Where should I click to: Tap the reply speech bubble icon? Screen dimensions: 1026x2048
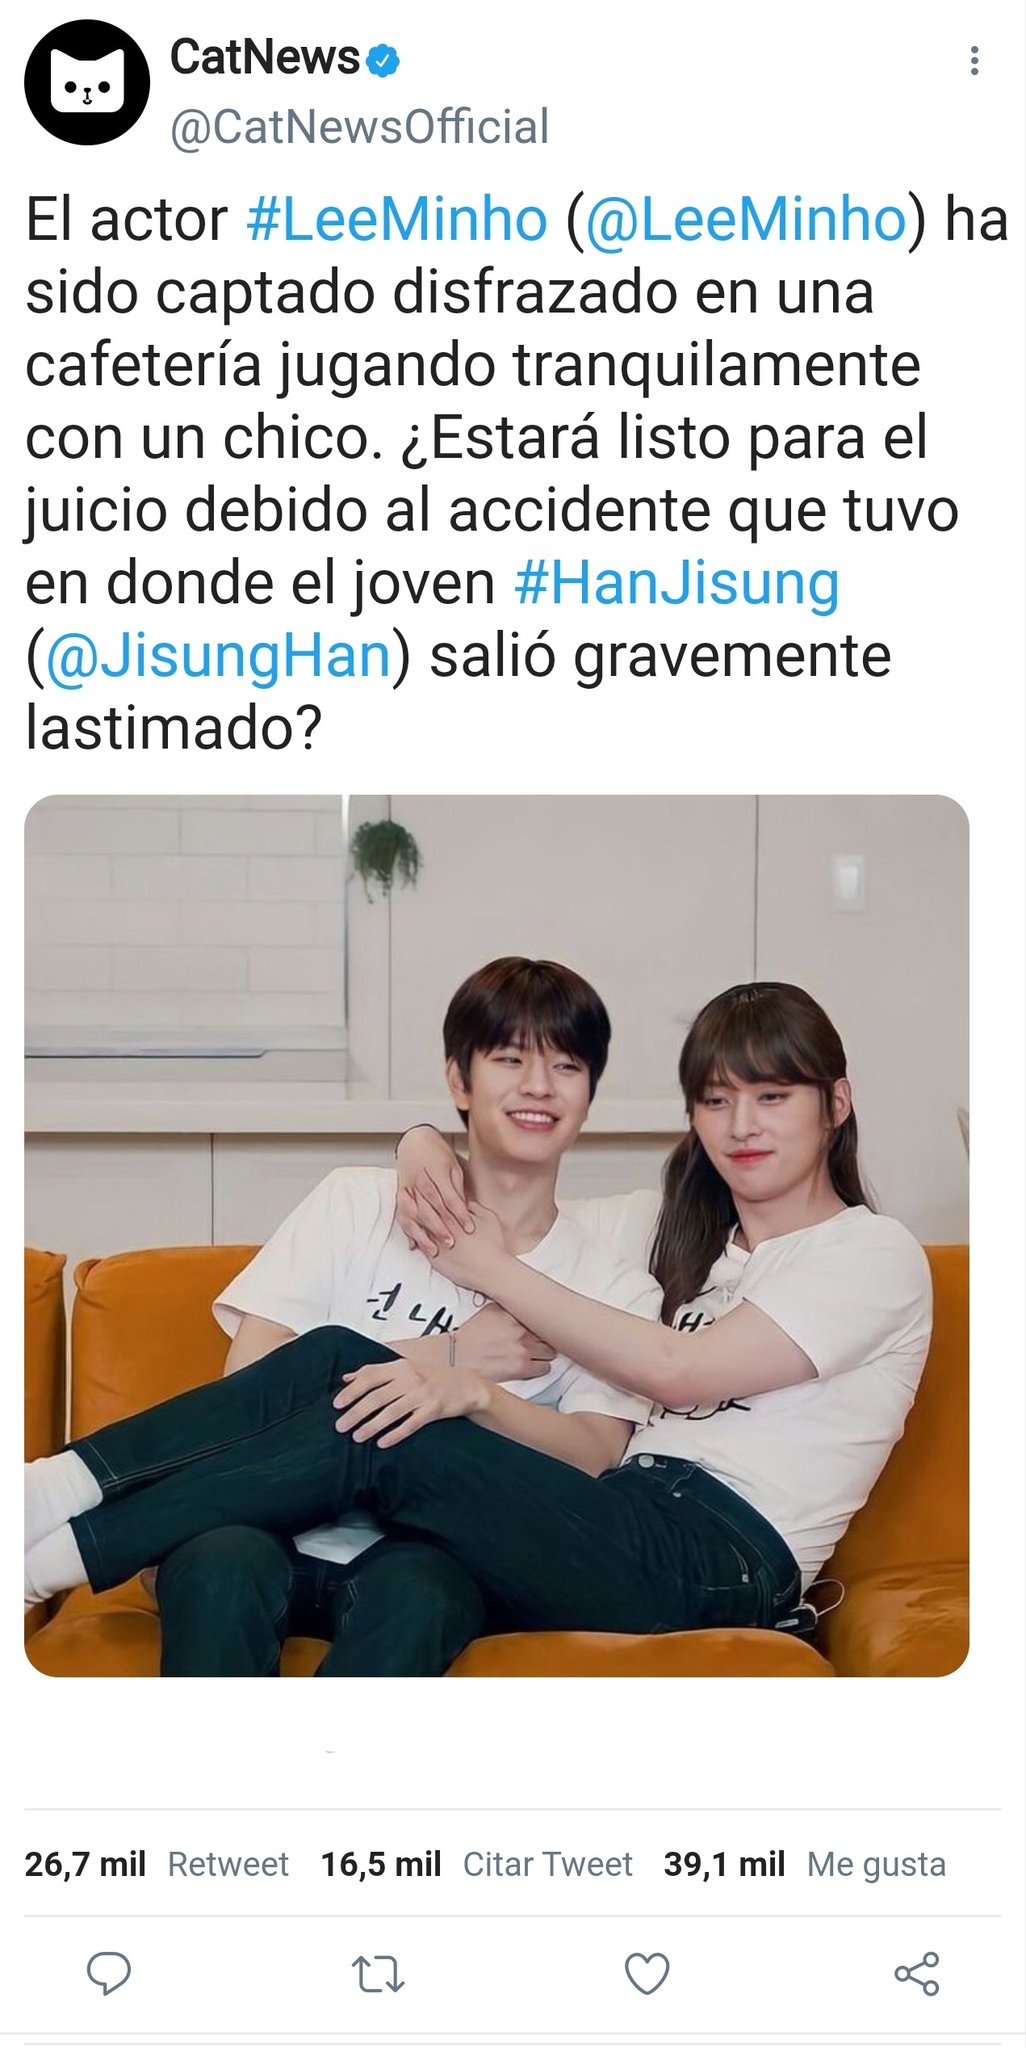[x=108, y=1973]
